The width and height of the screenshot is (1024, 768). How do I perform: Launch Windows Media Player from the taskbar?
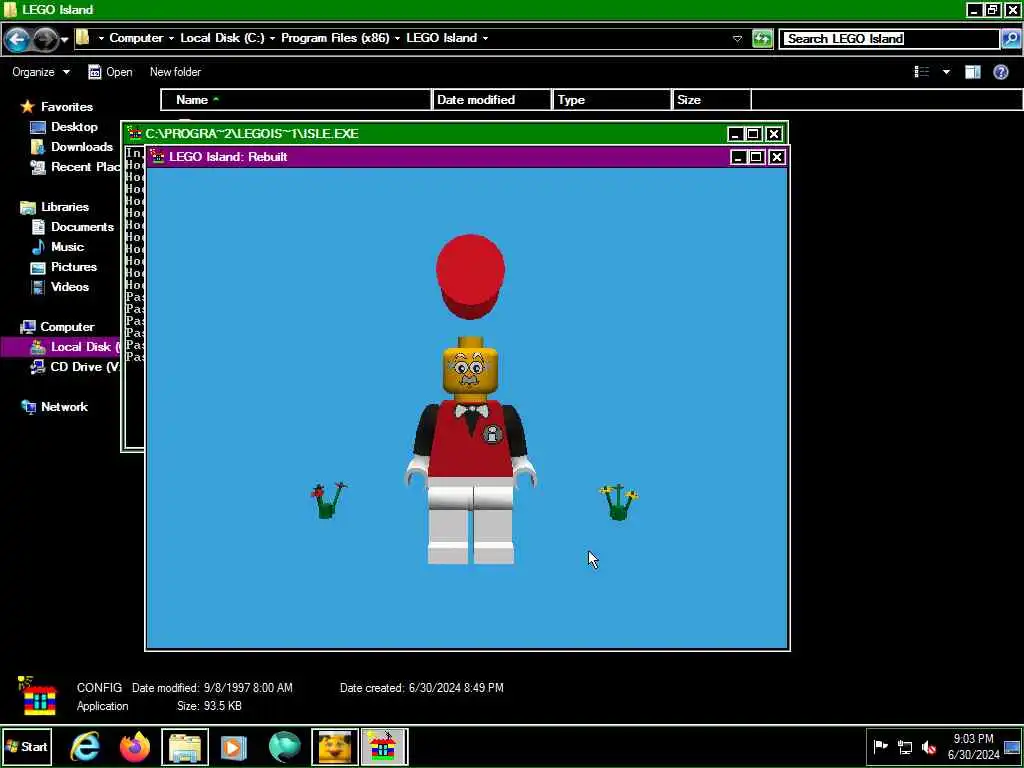tap(234, 747)
